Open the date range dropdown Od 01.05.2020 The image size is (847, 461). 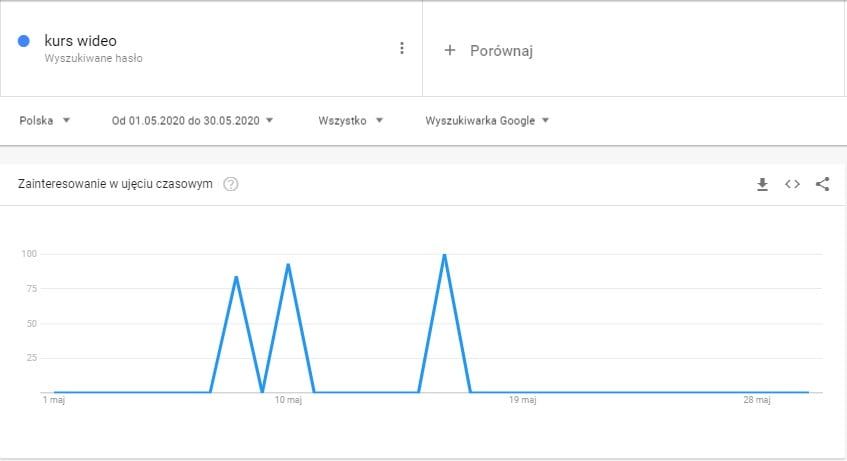tap(192, 121)
